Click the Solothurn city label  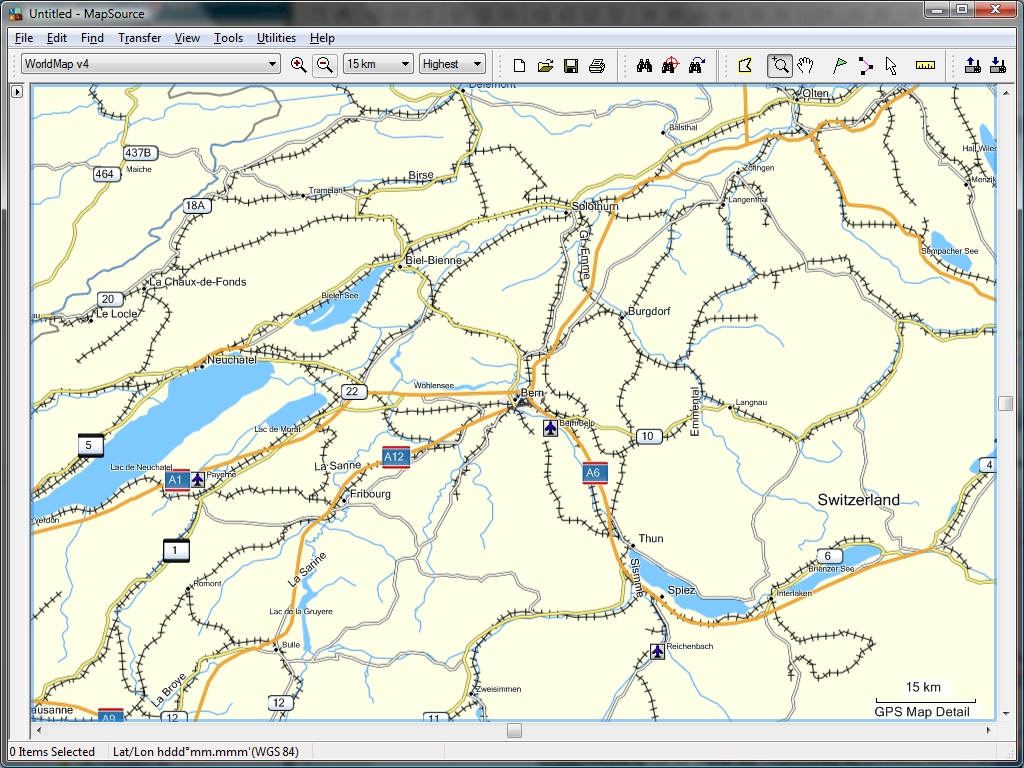coord(594,206)
